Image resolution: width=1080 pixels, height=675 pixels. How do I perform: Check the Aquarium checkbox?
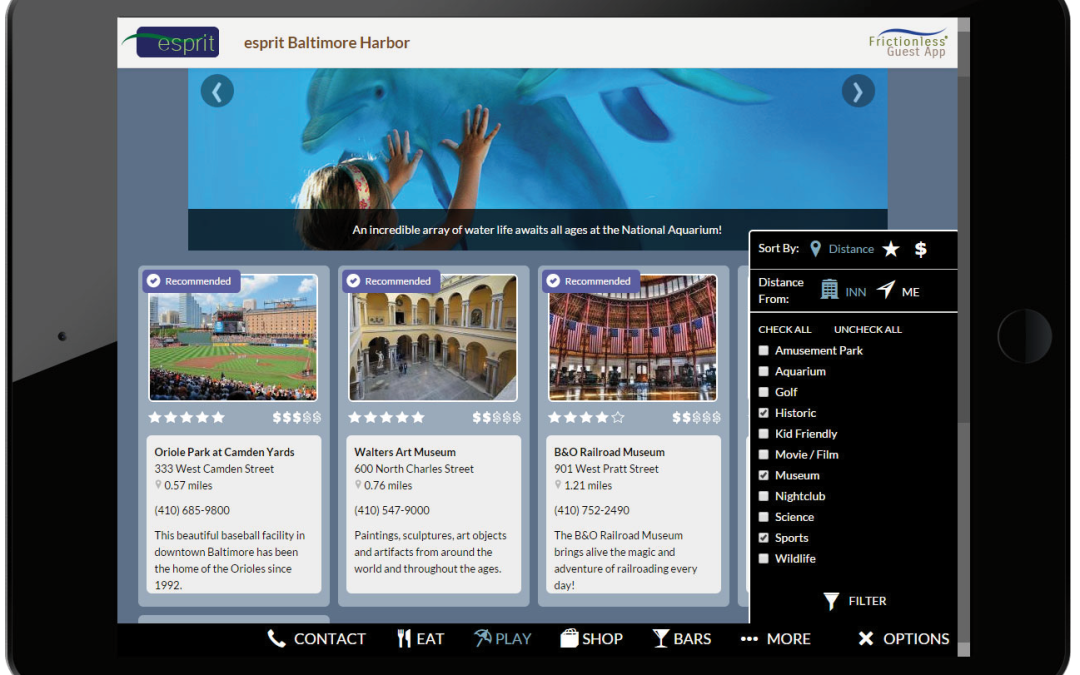point(763,371)
